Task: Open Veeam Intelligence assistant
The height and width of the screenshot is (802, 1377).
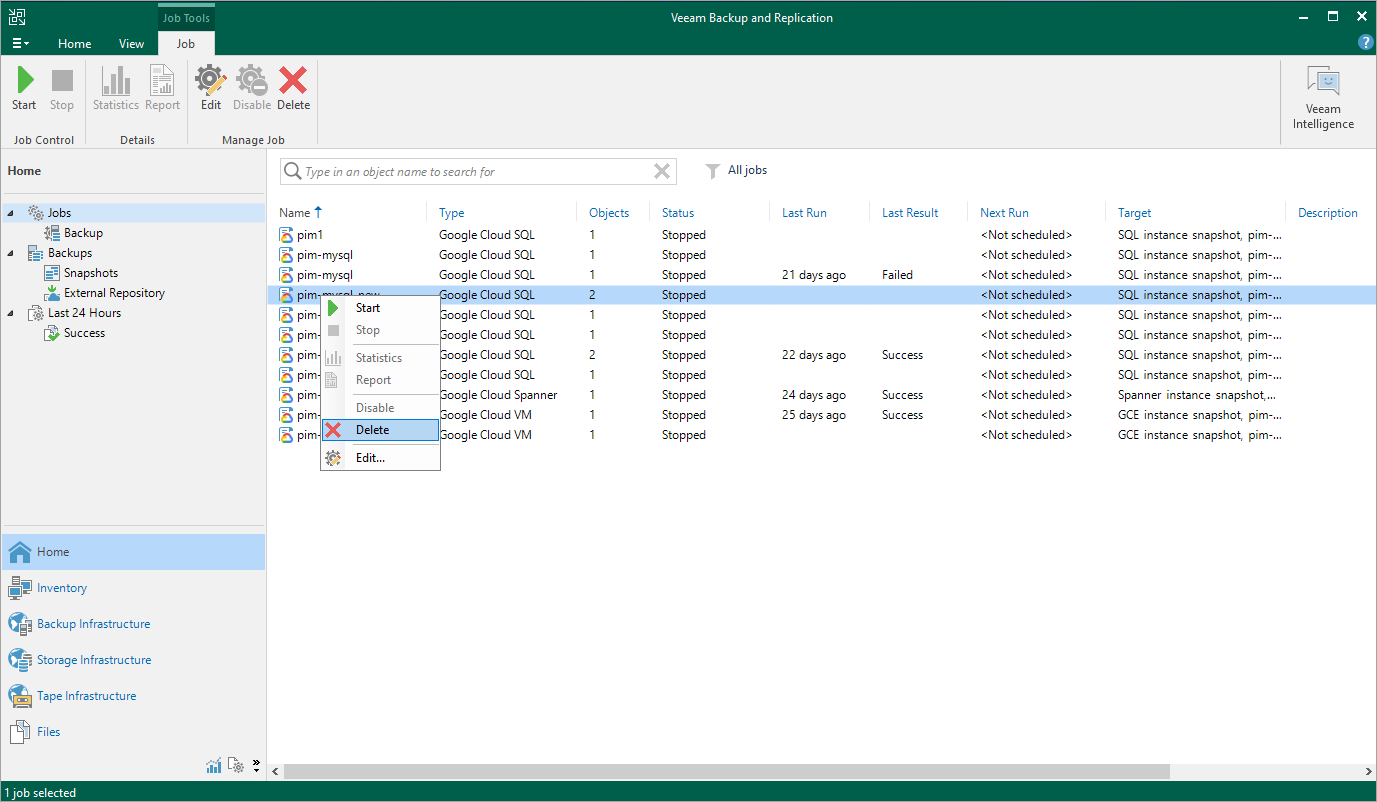Action: click(x=1323, y=98)
